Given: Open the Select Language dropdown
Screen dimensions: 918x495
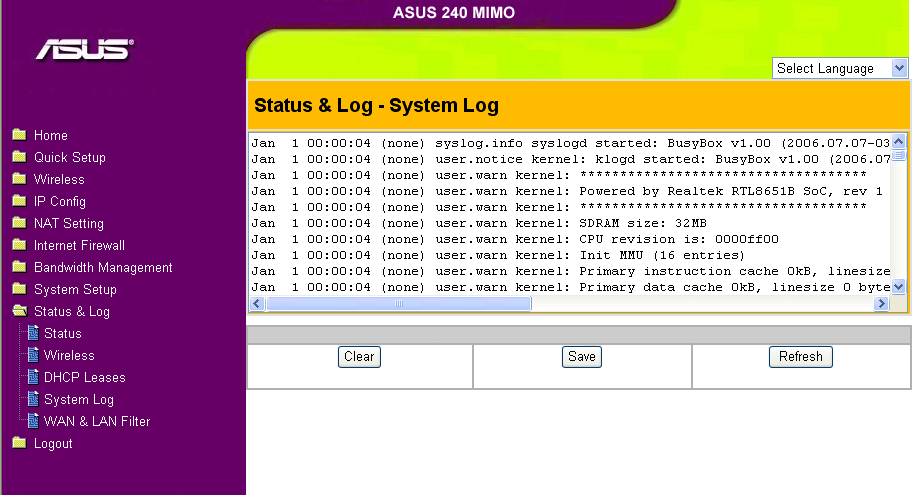Looking at the screenshot, I should coord(840,69).
